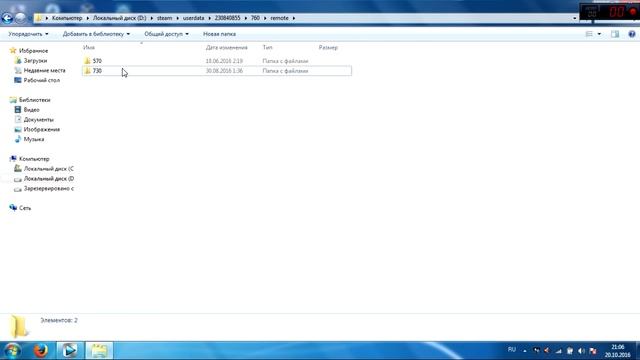This screenshot has height=360, width=640.
Task: Open the Добавить в библиотеку dropdown
Action: [96, 34]
